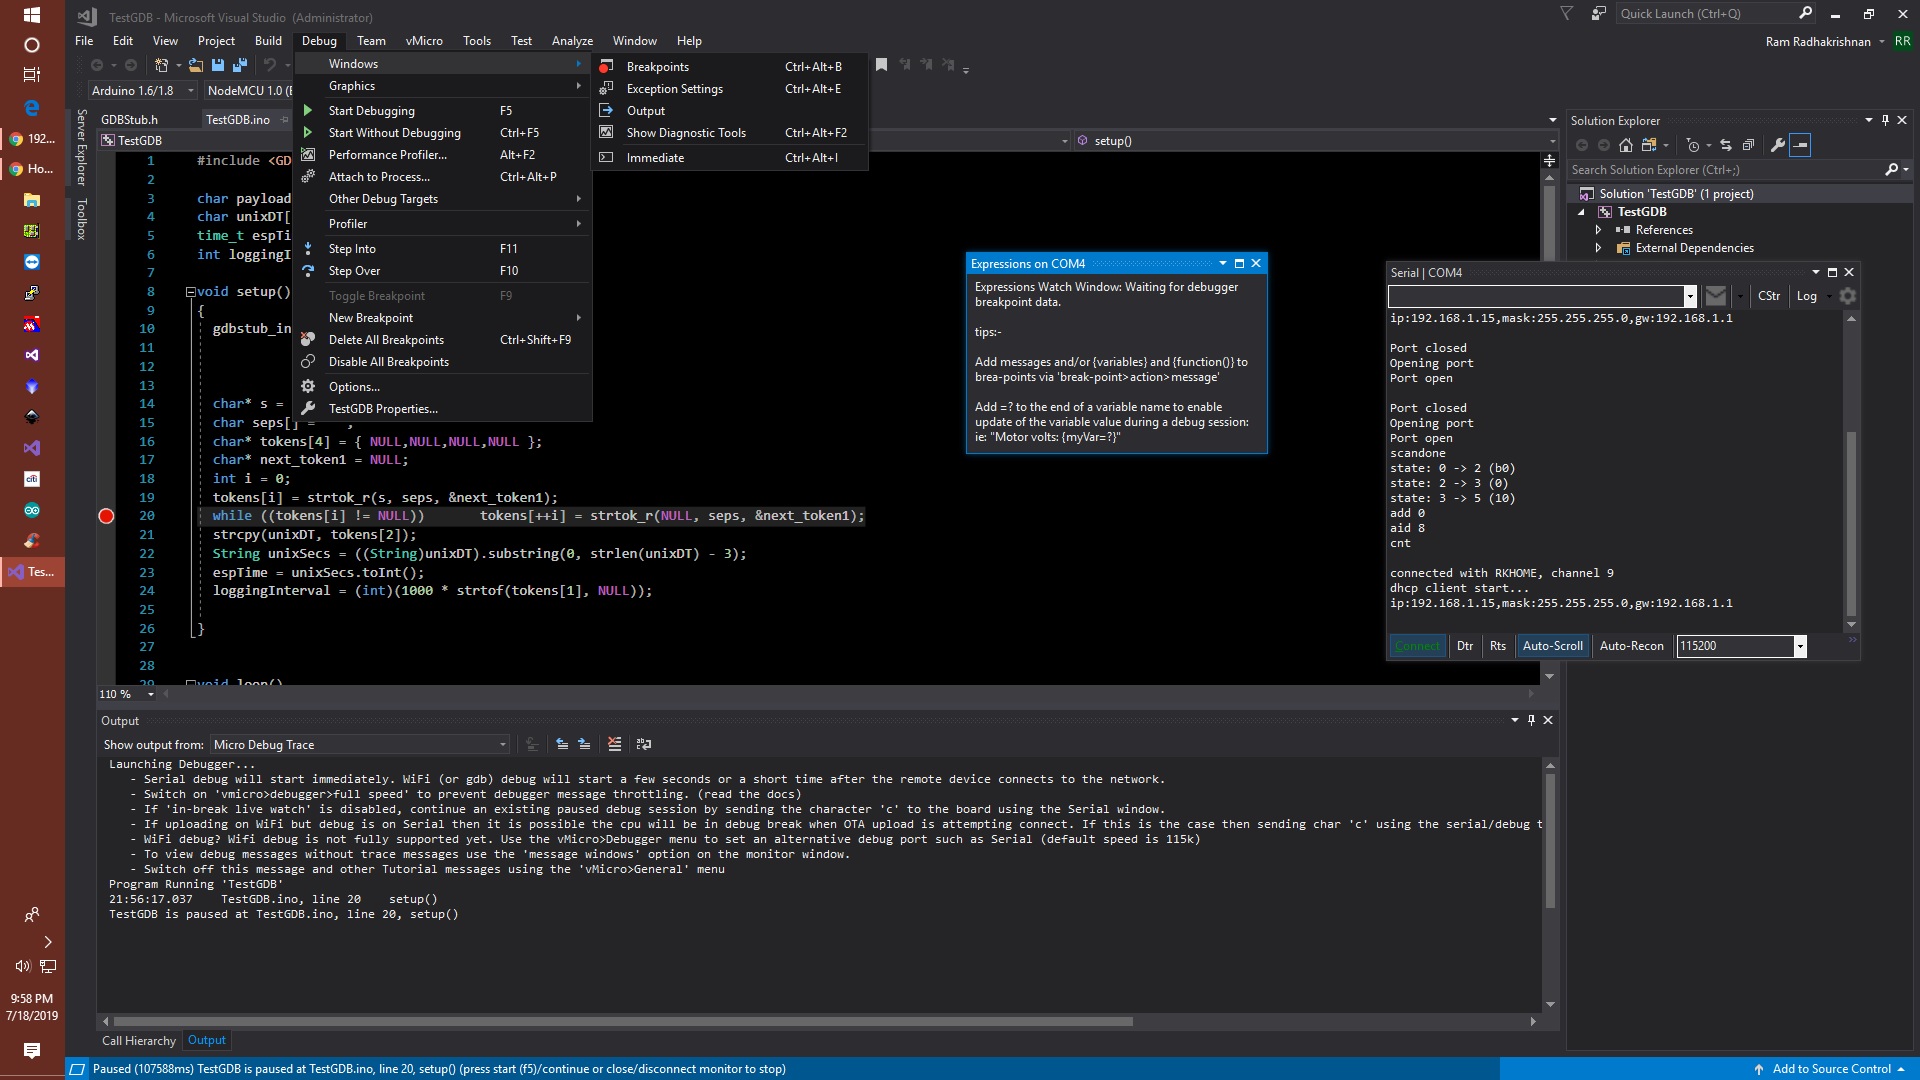Screen dimensions: 1920x1080
Task: Open Exception Settings in the Windows submenu
Action: tap(730, 89)
